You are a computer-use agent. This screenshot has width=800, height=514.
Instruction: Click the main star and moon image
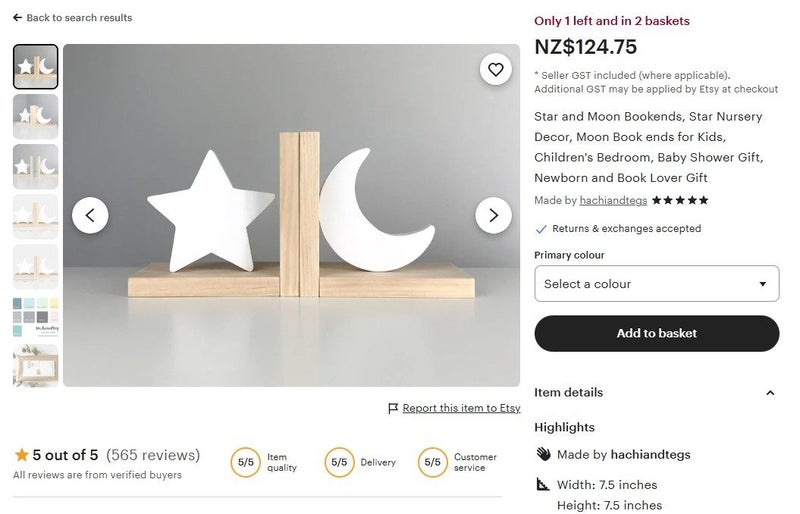291,215
